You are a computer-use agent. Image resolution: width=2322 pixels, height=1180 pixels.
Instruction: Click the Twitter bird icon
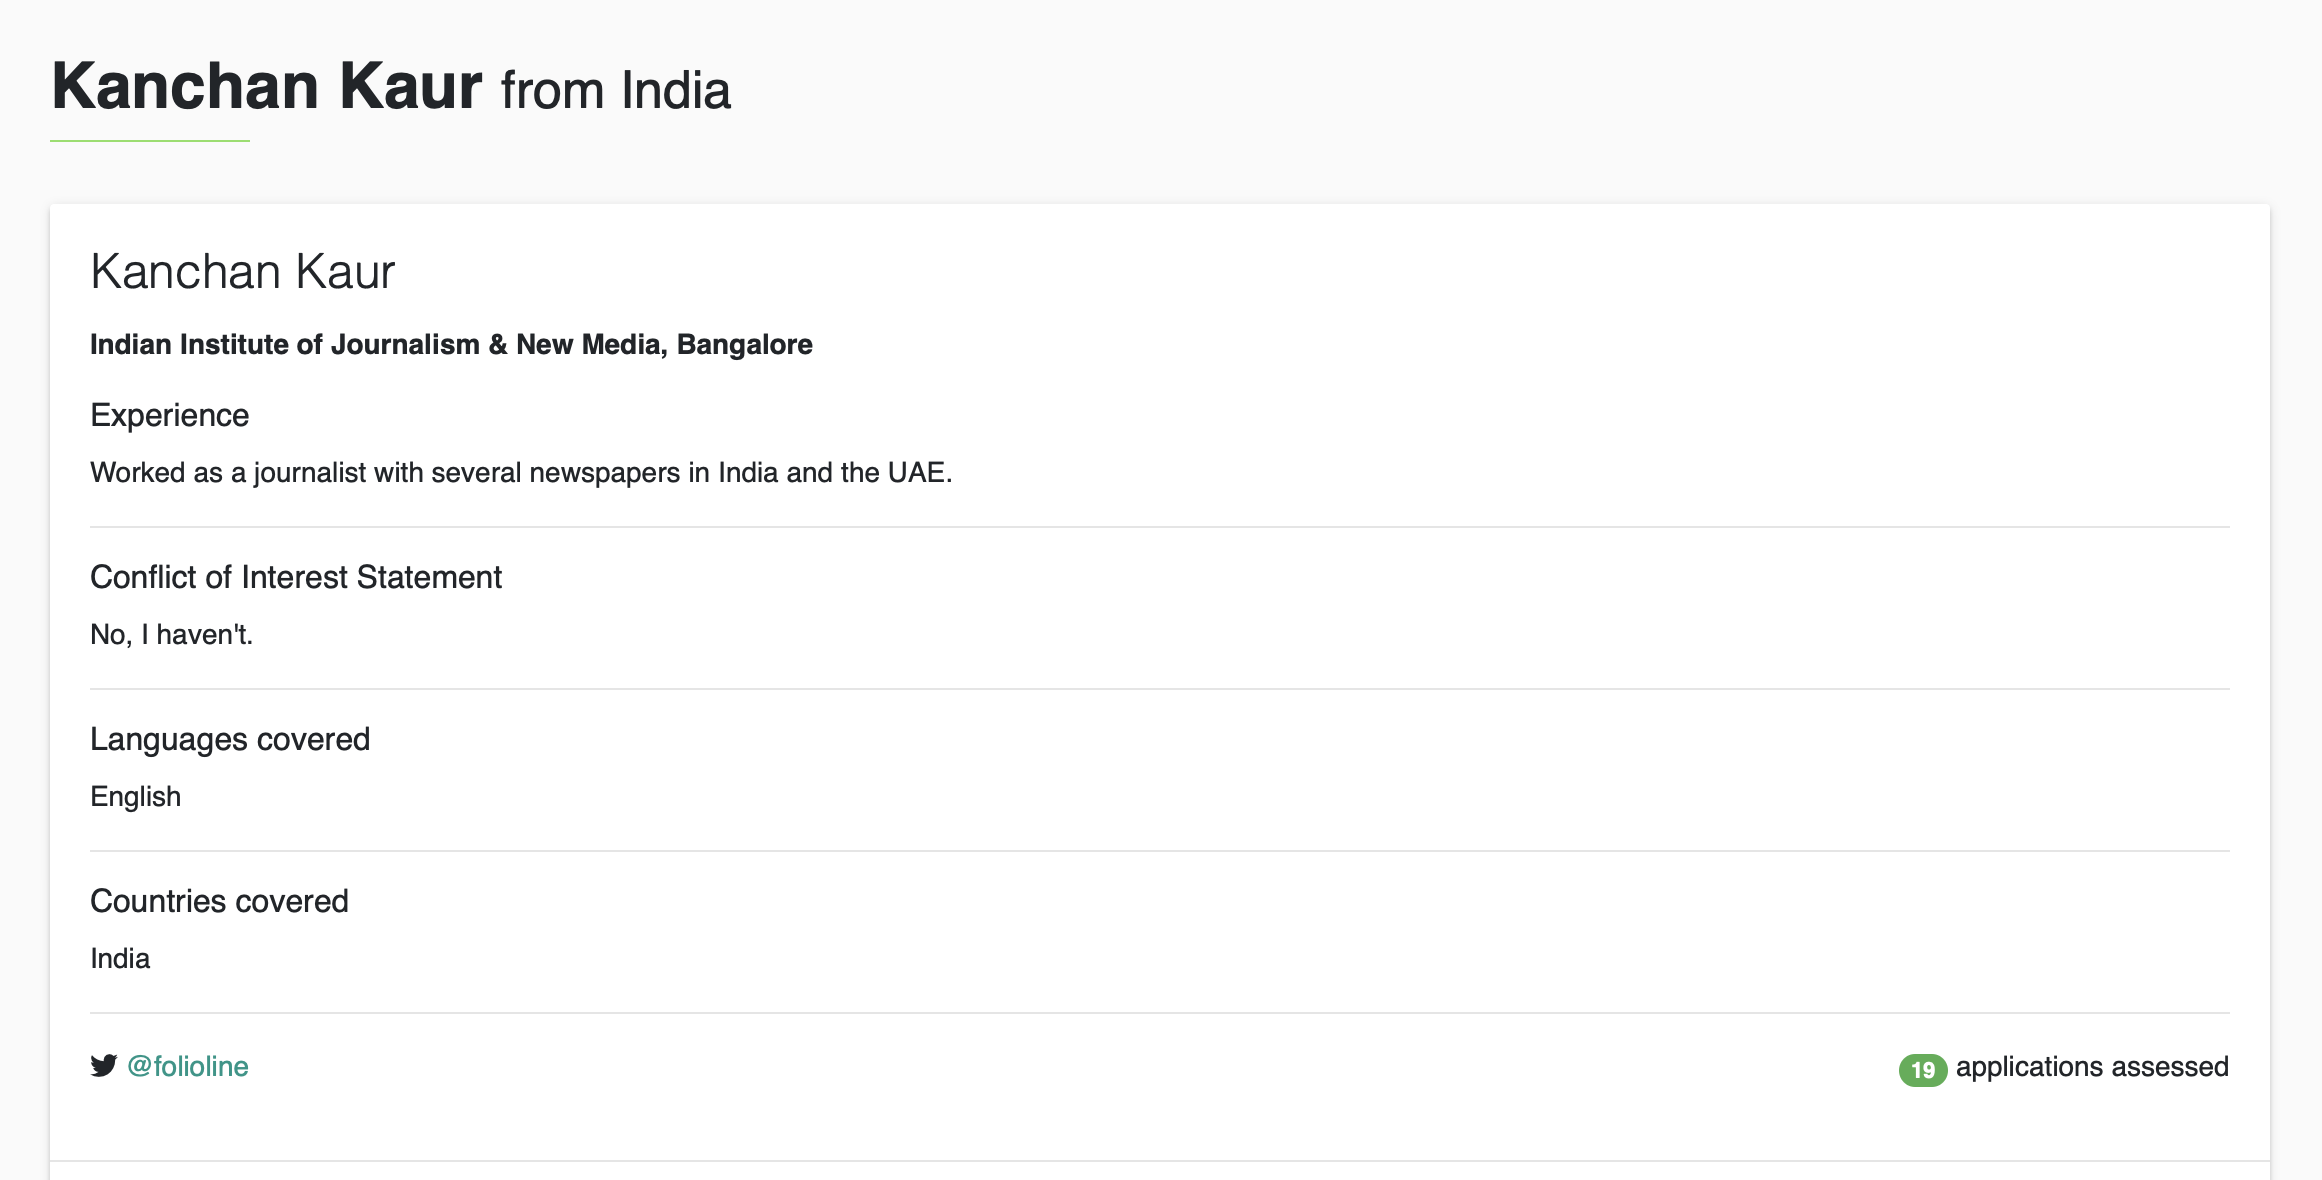[x=103, y=1066]
